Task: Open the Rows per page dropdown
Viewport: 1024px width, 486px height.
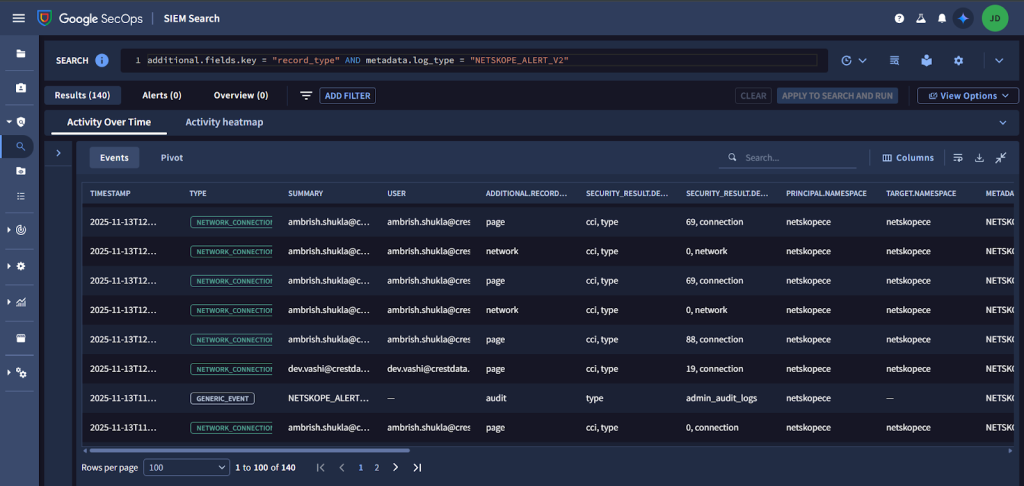Action: [186, 468]
